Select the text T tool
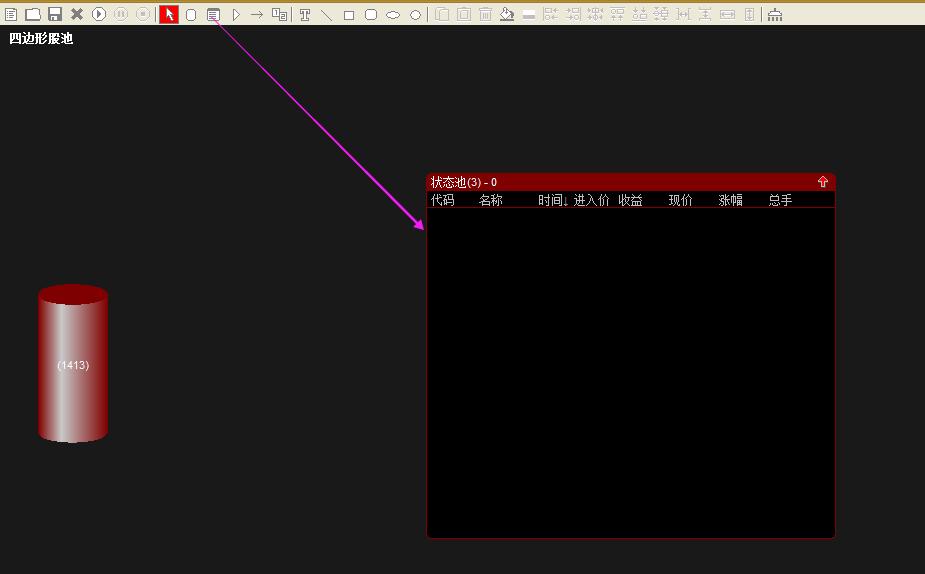Viewport: 925px width, 574px height. coord(305,15)
